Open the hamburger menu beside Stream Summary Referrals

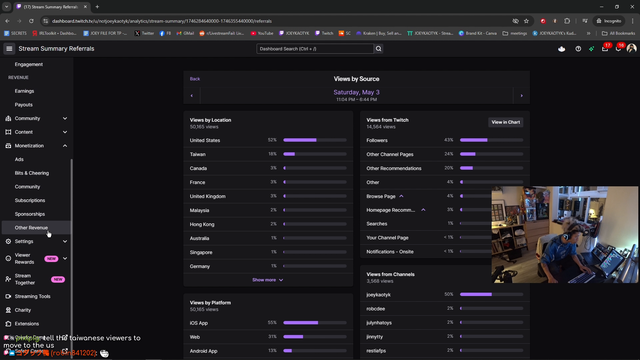[9, 49]
